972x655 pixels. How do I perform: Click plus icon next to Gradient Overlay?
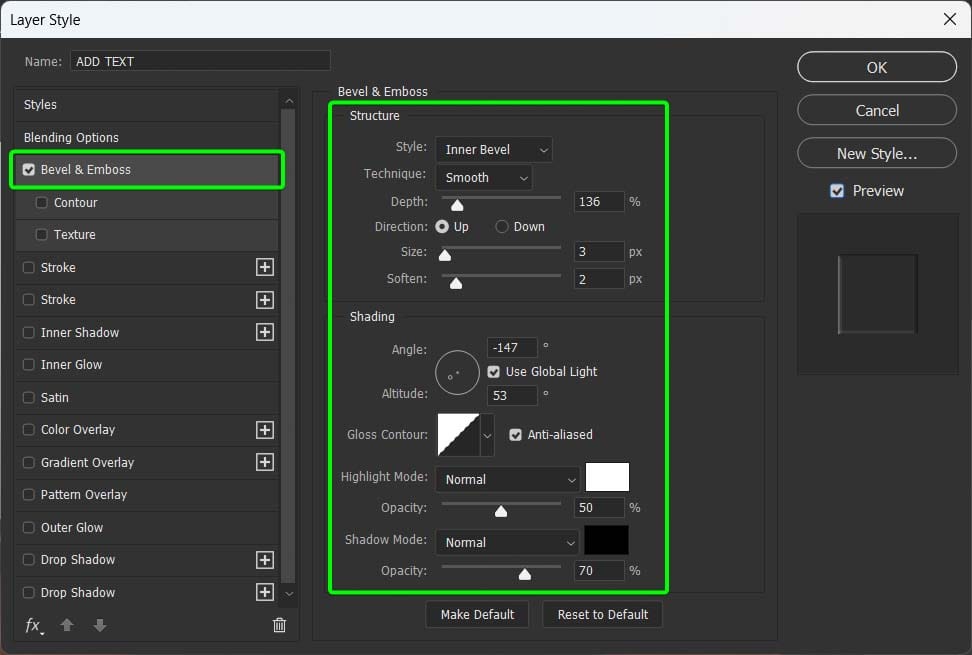click(265, 462)
